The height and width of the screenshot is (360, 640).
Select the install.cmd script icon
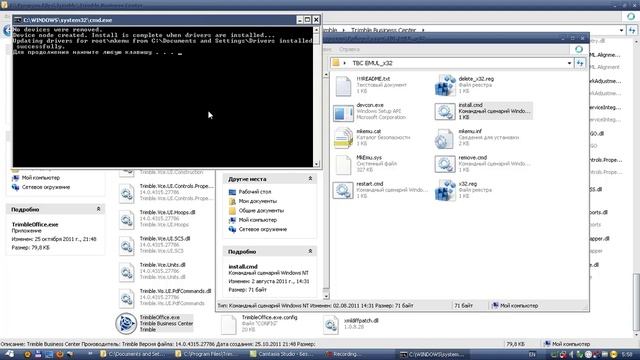pyautogui.click(x=445, y=111)
